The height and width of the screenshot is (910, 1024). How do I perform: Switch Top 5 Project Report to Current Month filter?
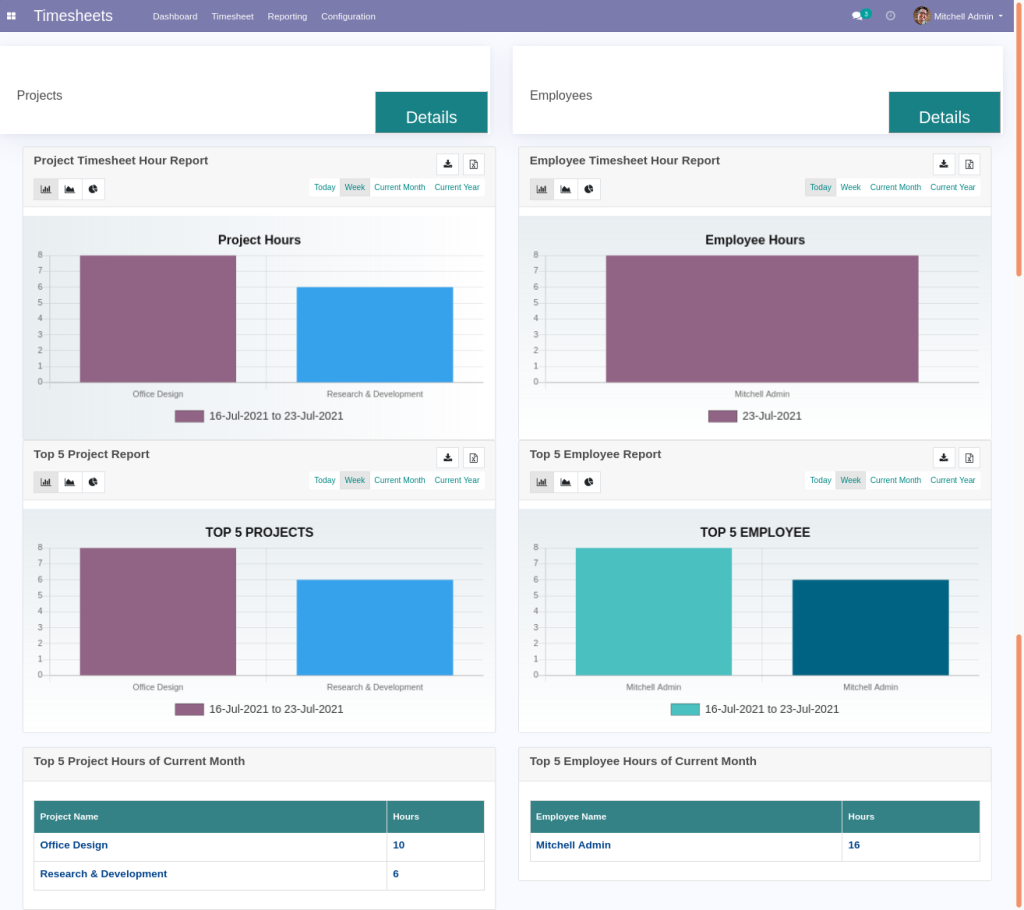pyautogui.click(x=399, y=480)
